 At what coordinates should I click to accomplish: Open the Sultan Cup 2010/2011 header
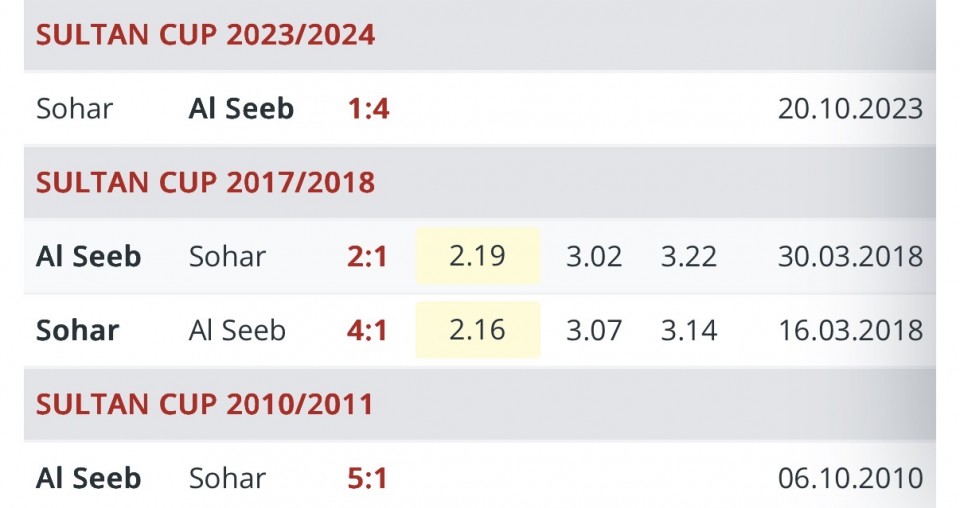[204, 404]
